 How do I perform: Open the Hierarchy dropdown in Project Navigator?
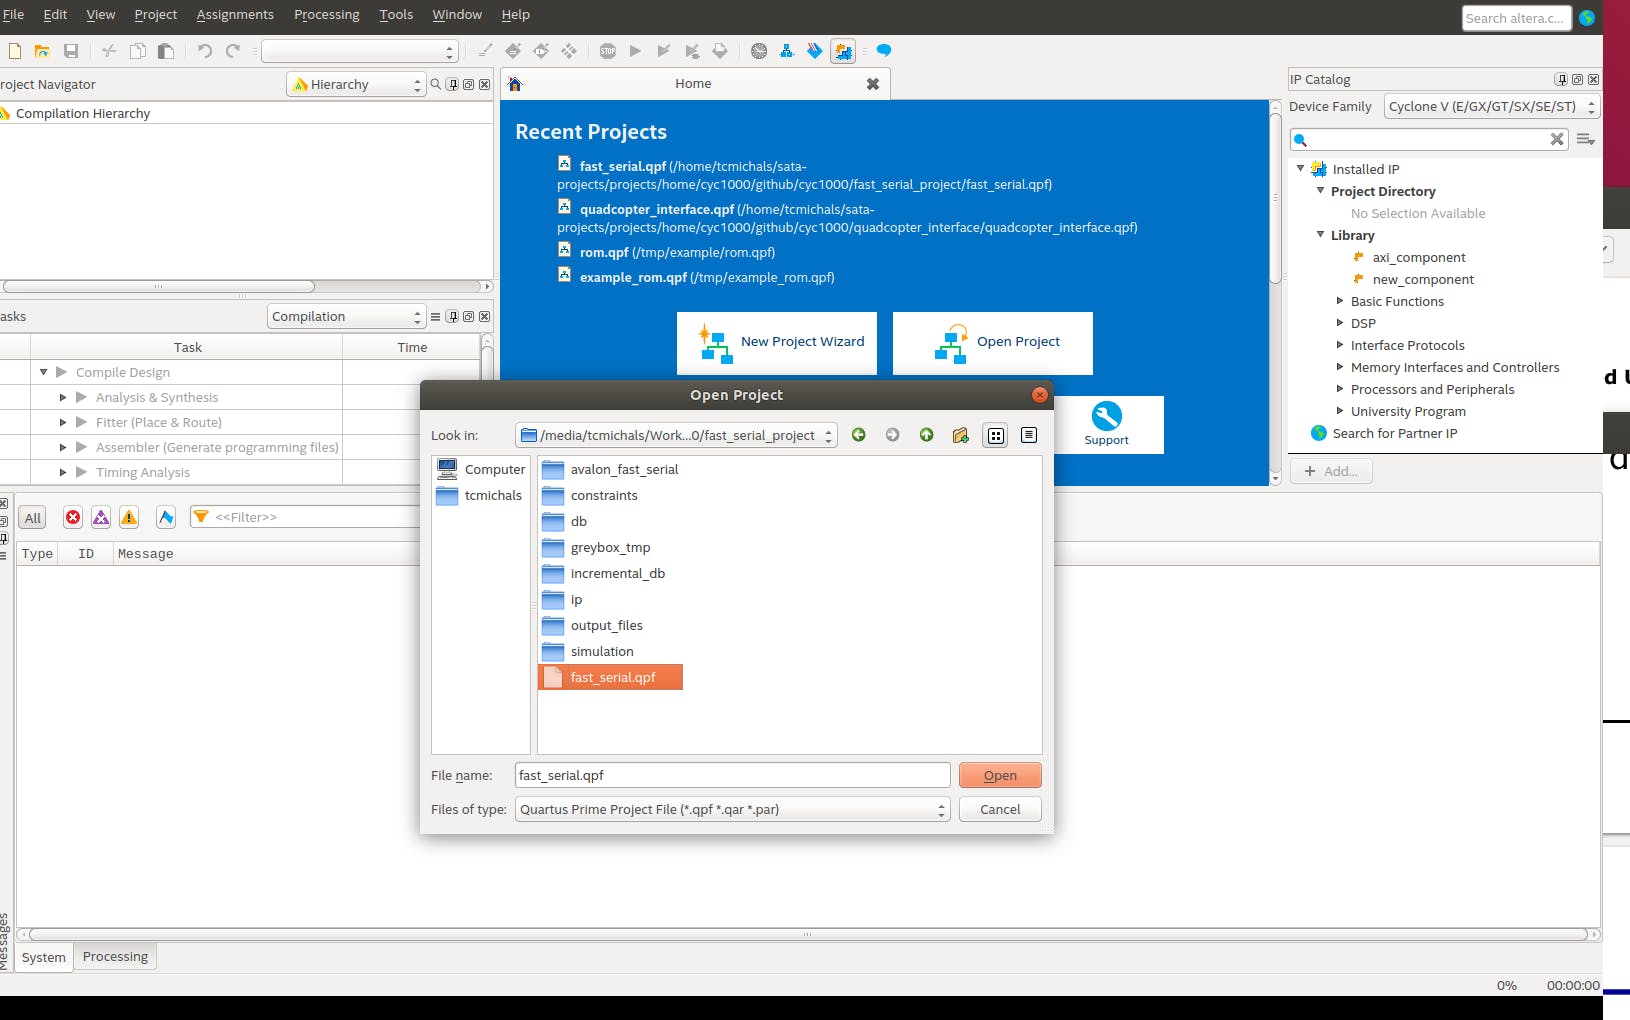click(x=357, y=85)
